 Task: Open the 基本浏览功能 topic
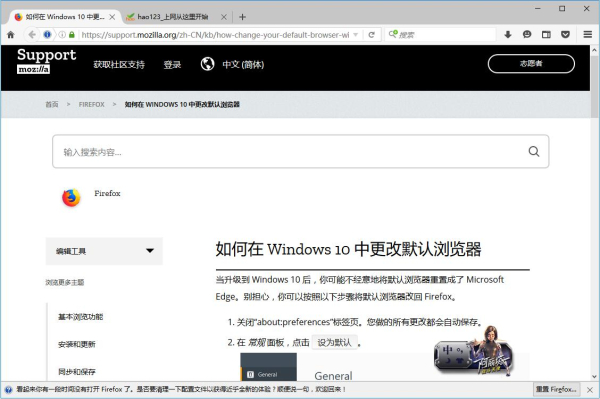click(x=80, y=317)
